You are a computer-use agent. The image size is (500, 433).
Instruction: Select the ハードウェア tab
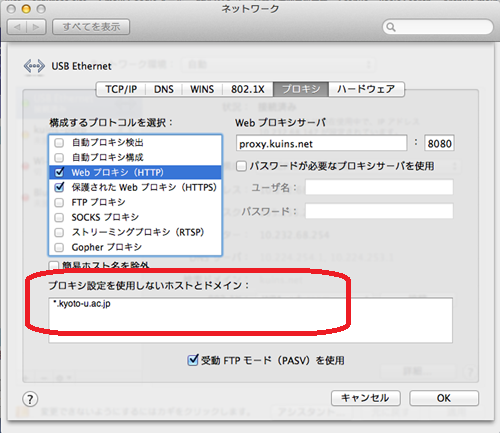[366, 89]
